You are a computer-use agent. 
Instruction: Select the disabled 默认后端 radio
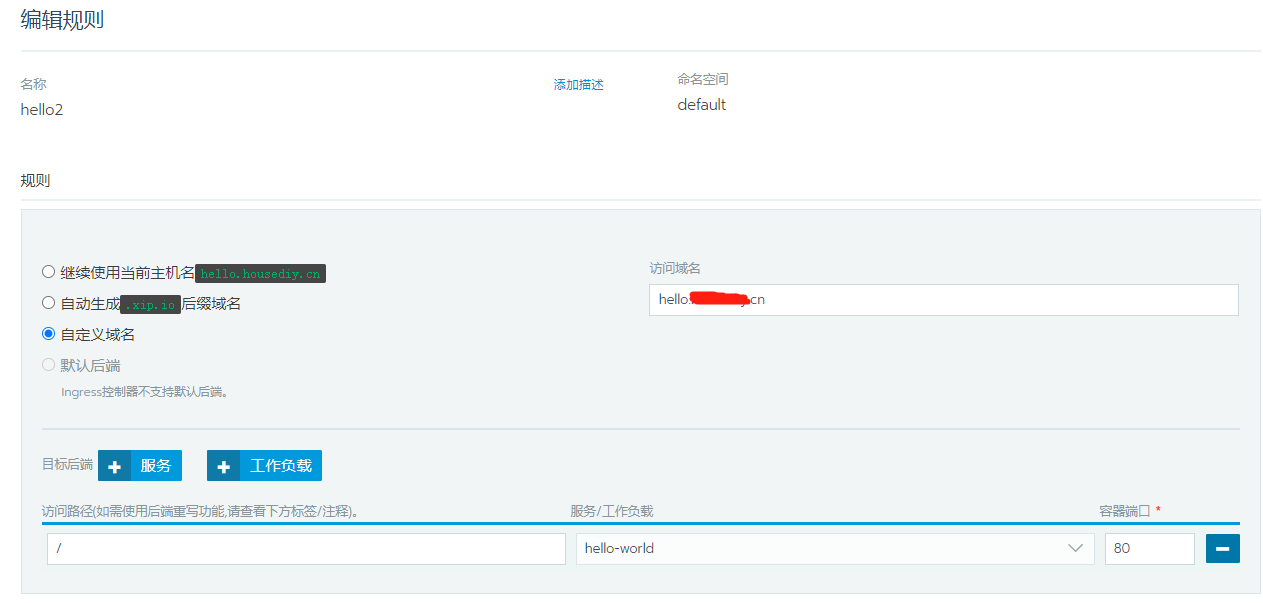pos(49,365)
